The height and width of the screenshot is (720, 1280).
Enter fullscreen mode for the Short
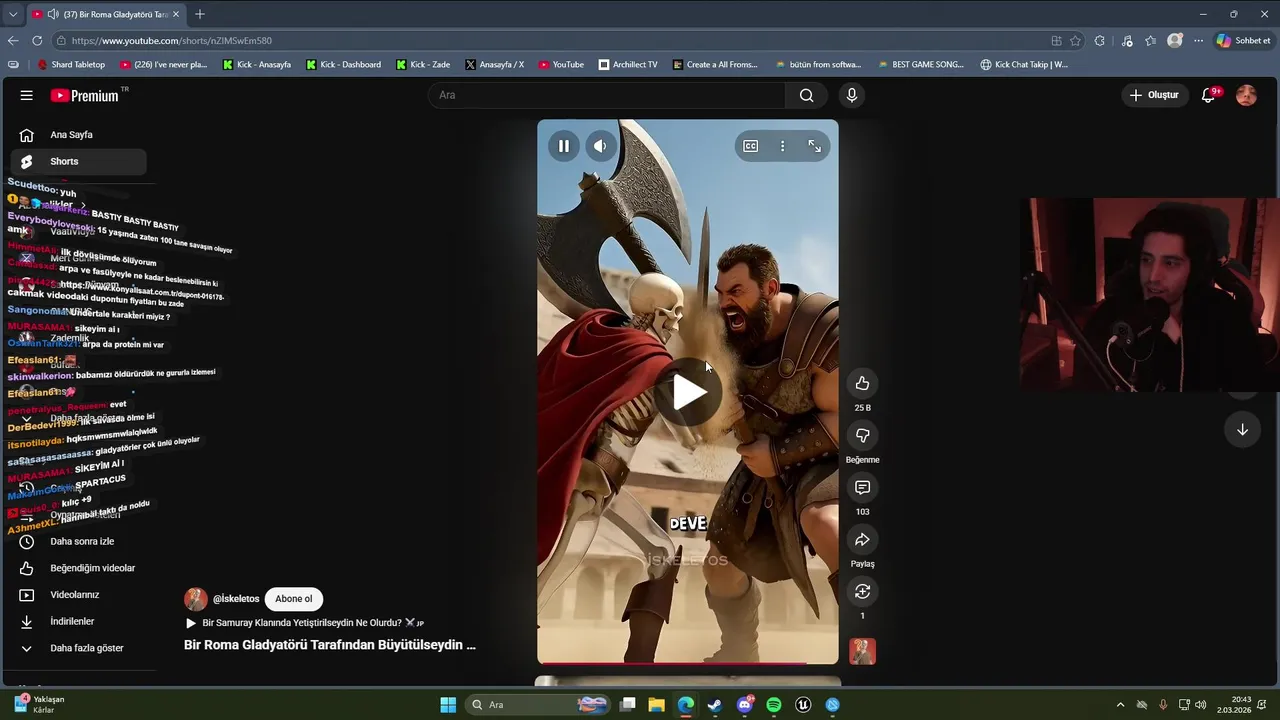[x=814, y=146]
